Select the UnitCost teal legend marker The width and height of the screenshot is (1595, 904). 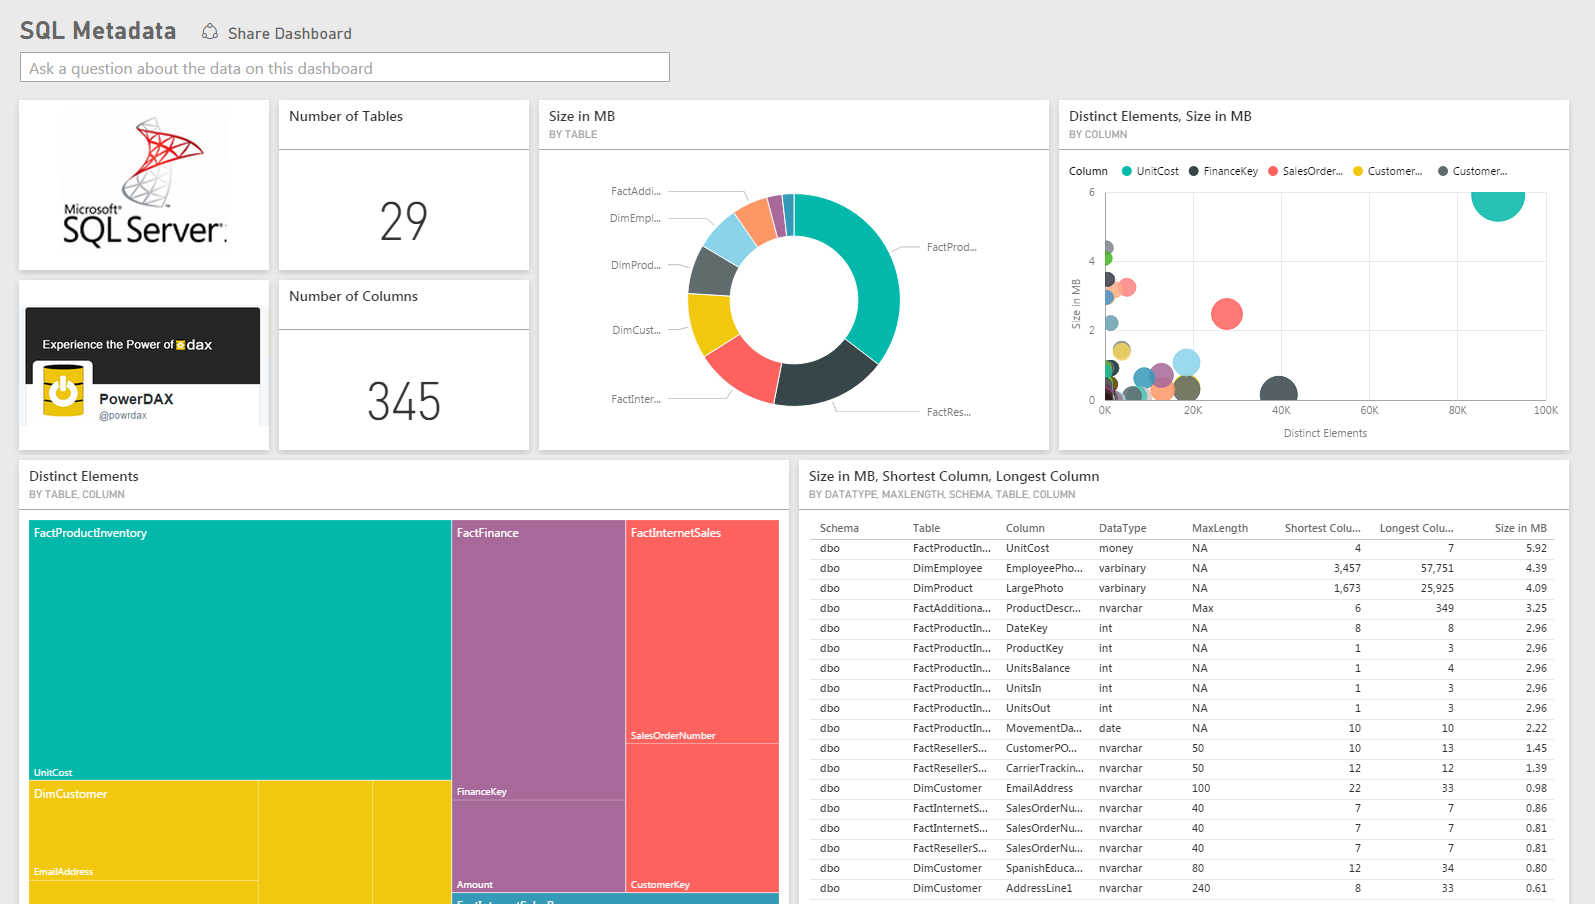click(1127, 171)
